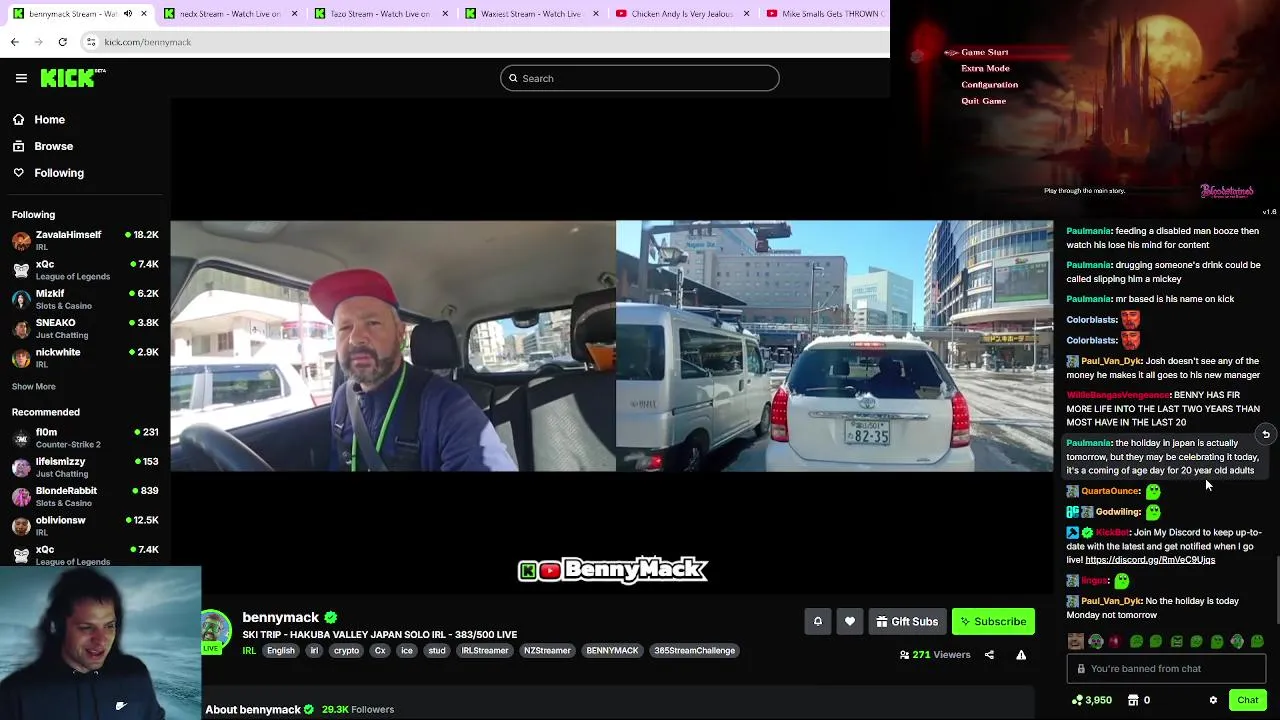Image resolution: width=1280 pixels, height=720 pixels.
Task: Open SNEAKO channel avatar
Action: pos(21,329)
